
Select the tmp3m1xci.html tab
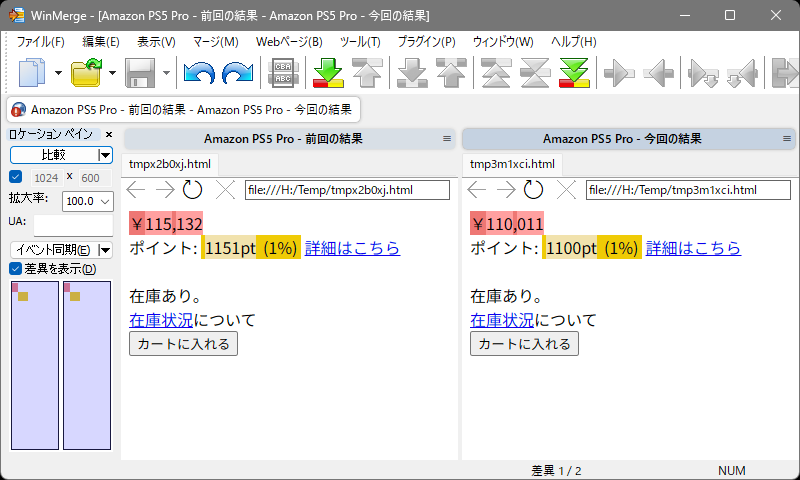[x=512, y=164]
